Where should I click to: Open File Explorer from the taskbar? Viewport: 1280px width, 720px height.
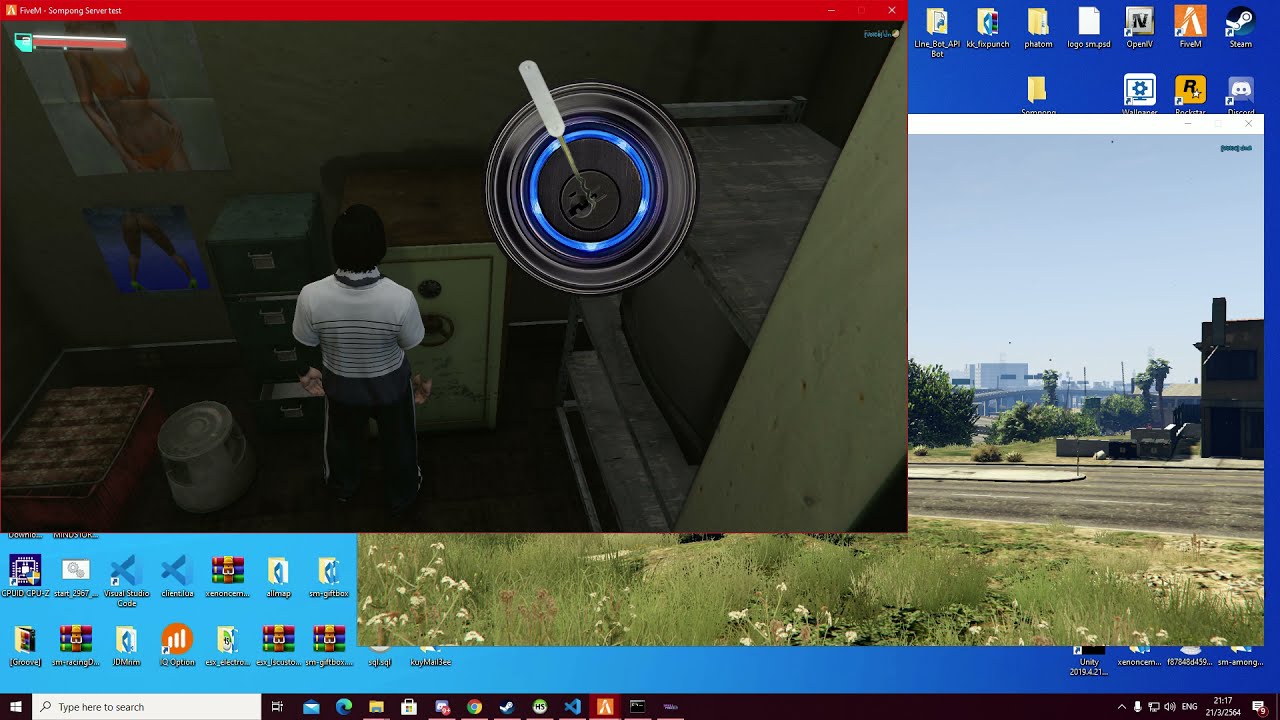[x=376, y=707]
